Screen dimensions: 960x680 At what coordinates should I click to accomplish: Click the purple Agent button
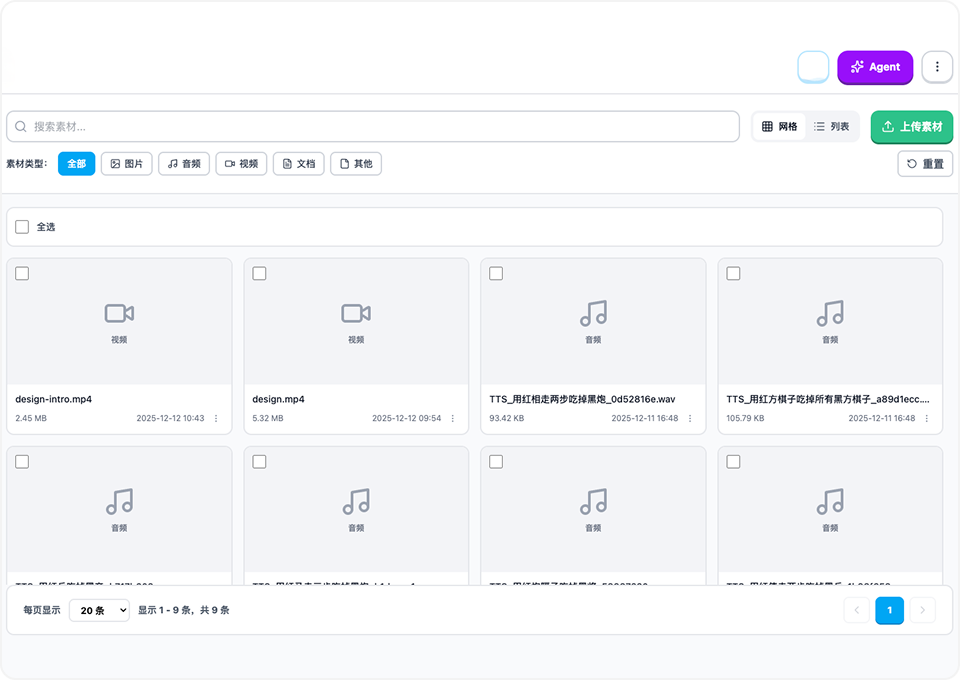(x=875, y=67)
